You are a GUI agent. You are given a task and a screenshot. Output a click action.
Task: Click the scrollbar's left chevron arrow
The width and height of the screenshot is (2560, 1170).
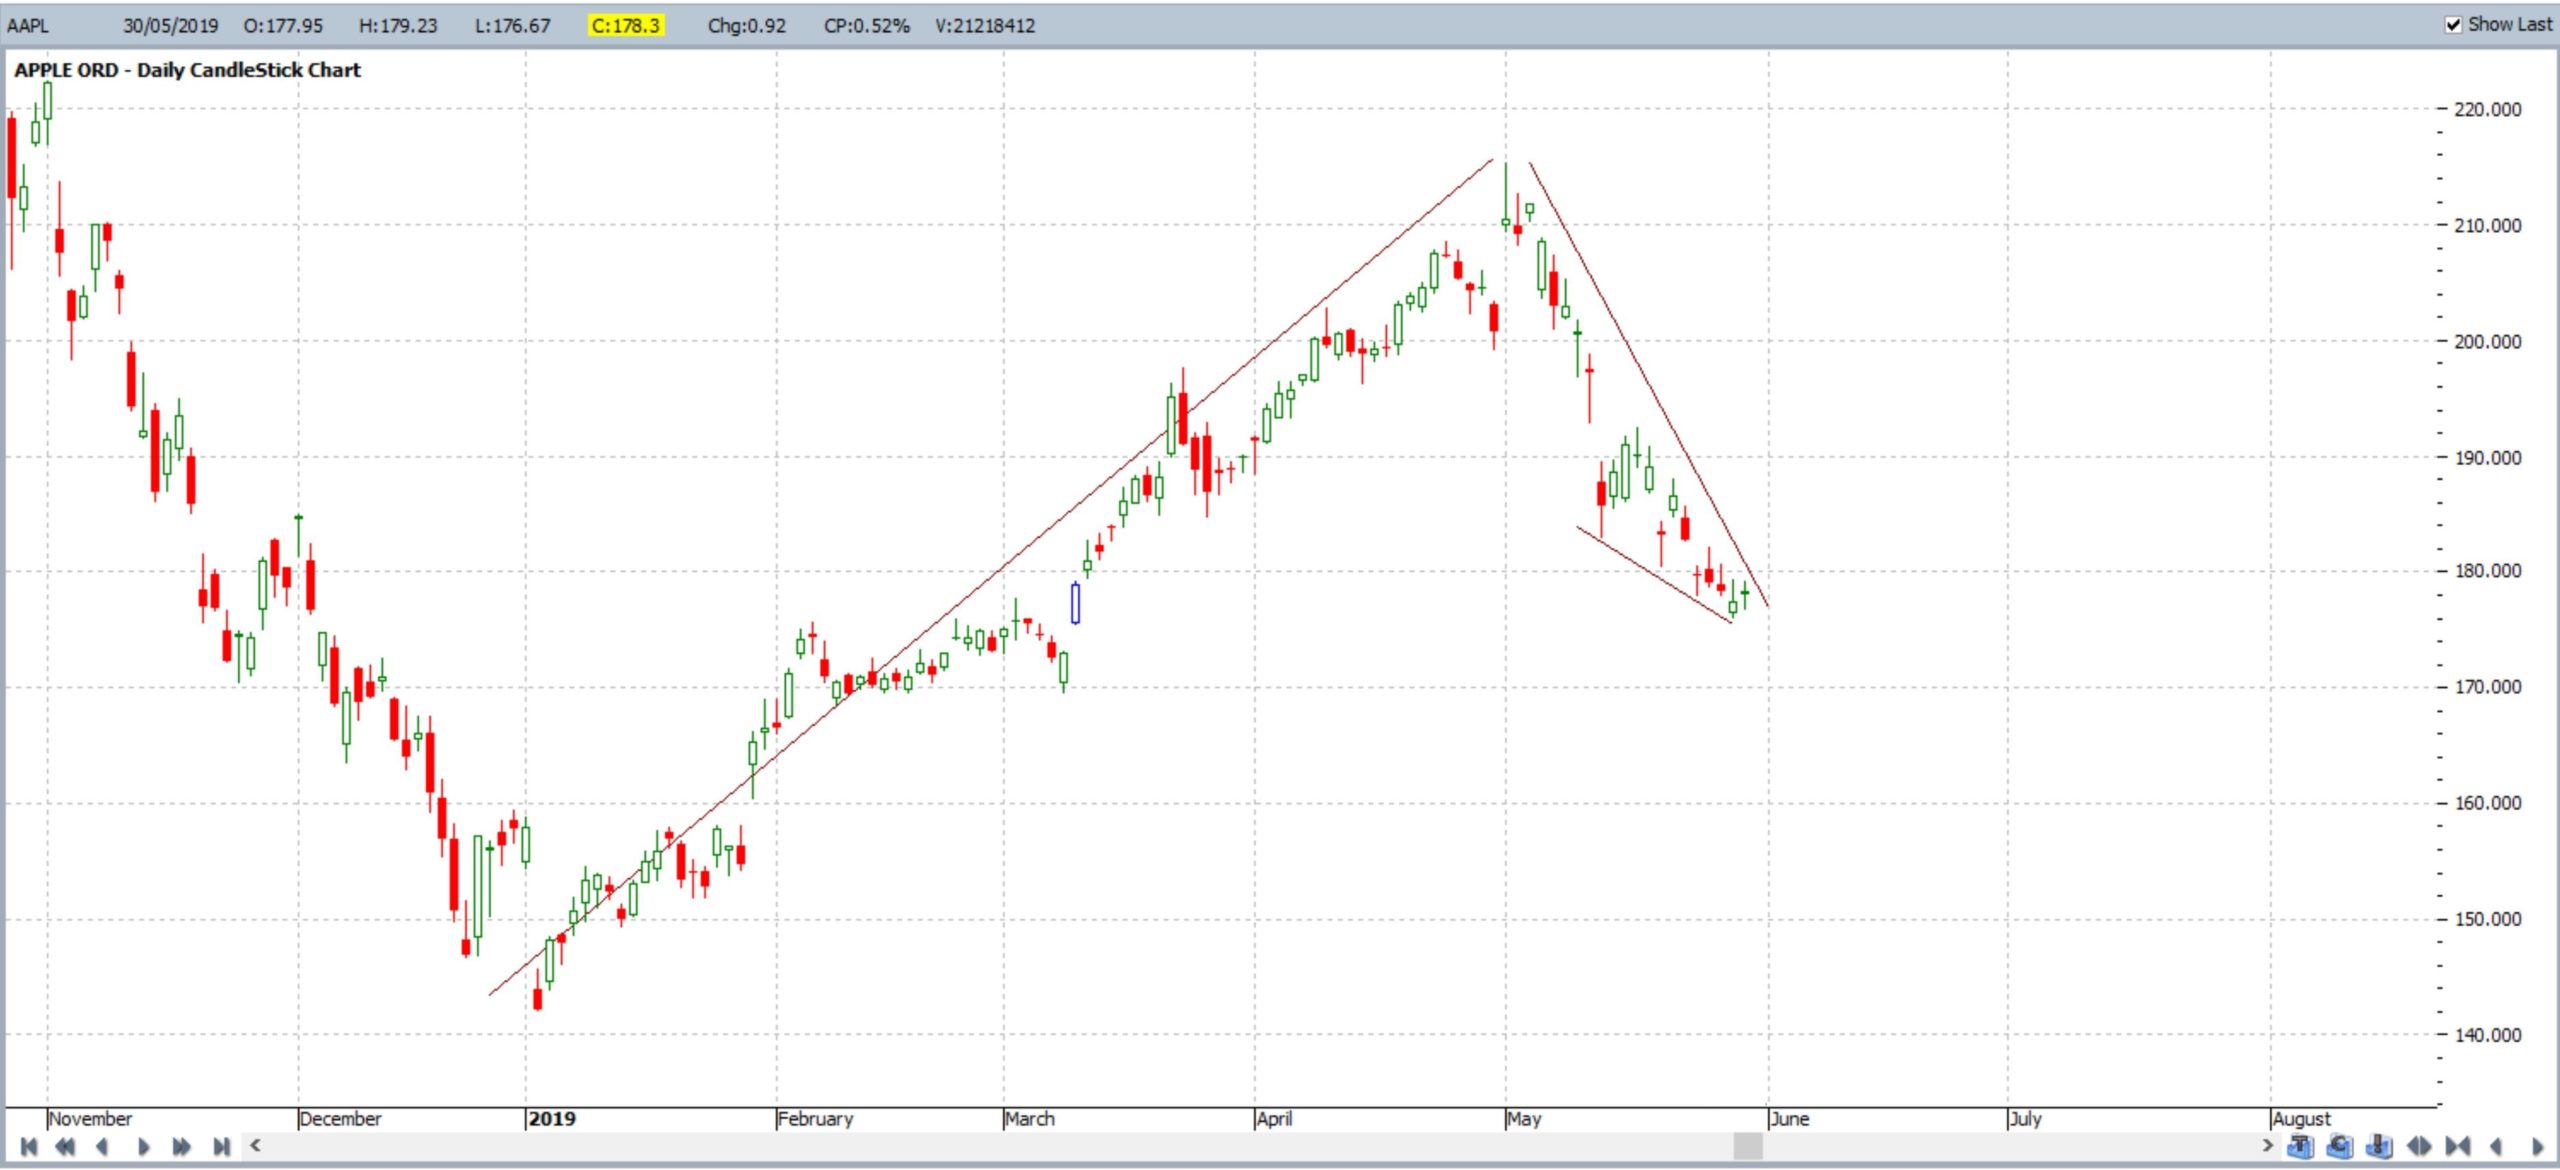256,1145
